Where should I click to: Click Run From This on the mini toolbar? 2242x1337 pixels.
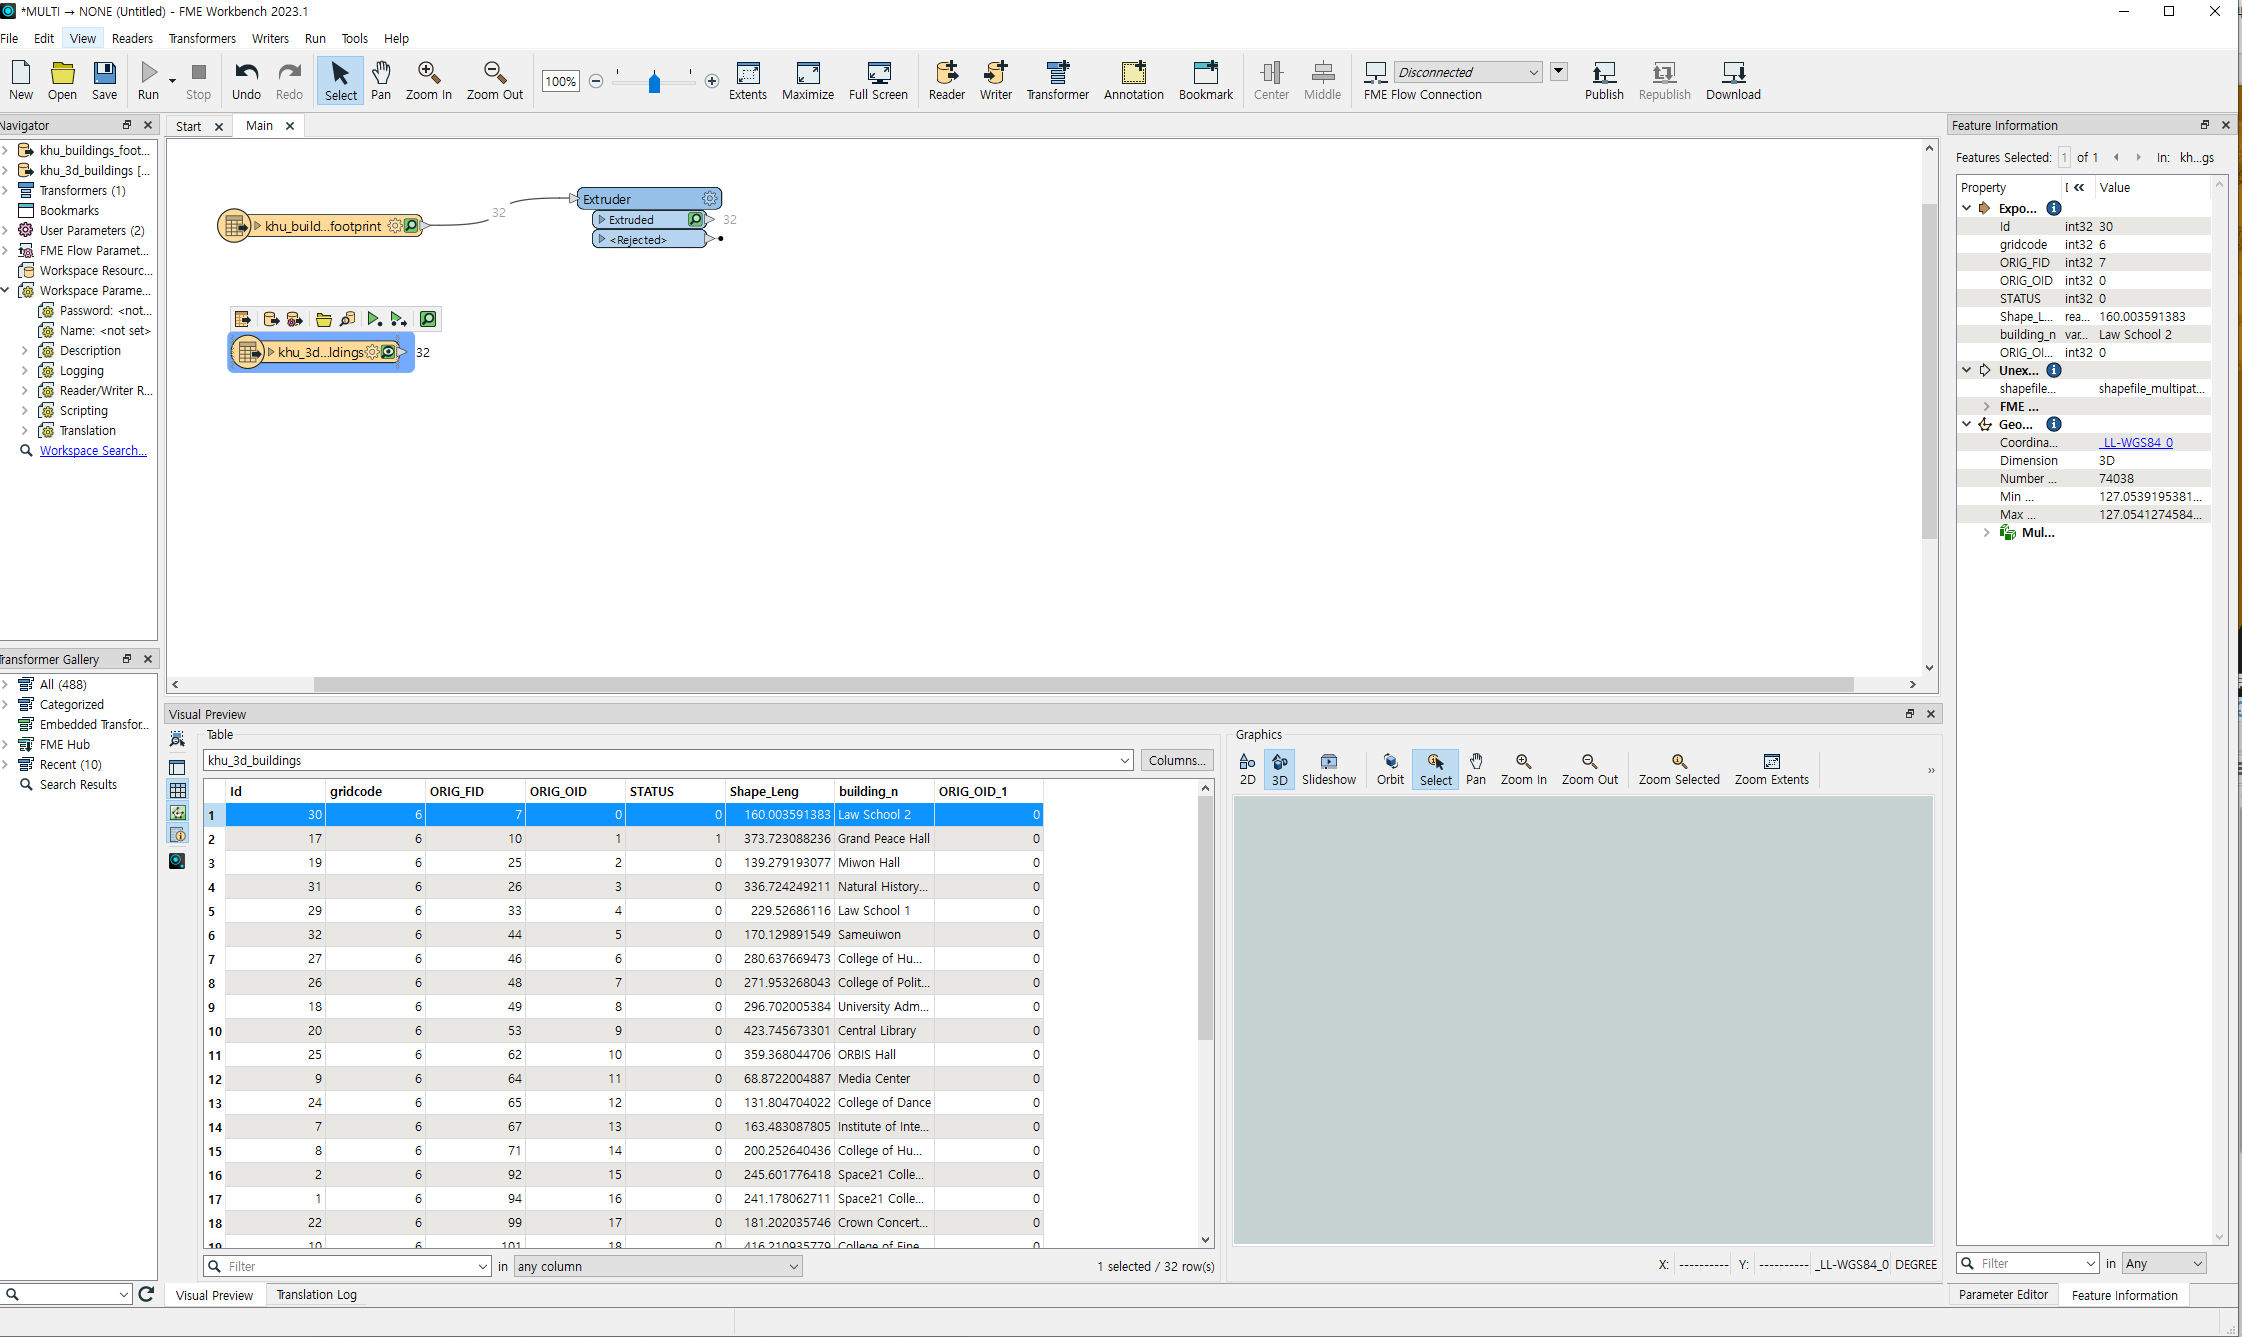coord(398,319)
